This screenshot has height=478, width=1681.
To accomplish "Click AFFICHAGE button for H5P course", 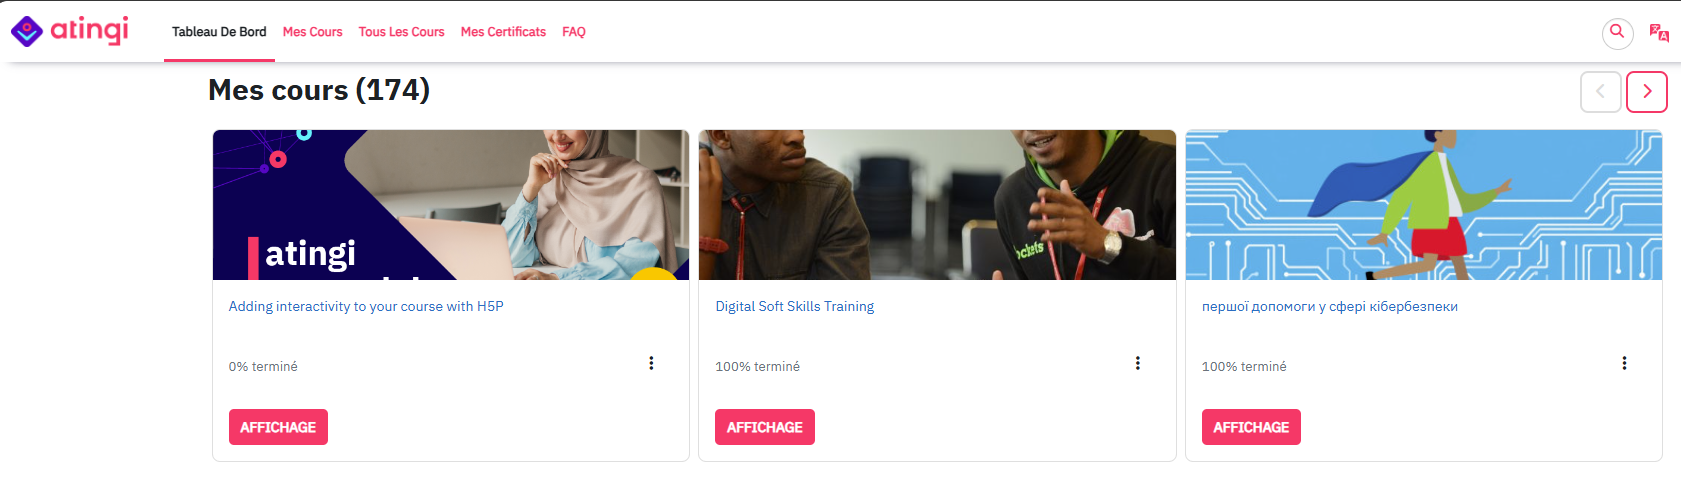I will 278,427.
